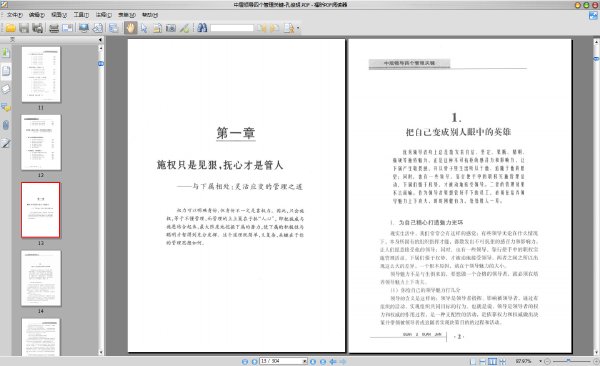
Task: Switch to continuous page layout
Action: click(483, 361)
